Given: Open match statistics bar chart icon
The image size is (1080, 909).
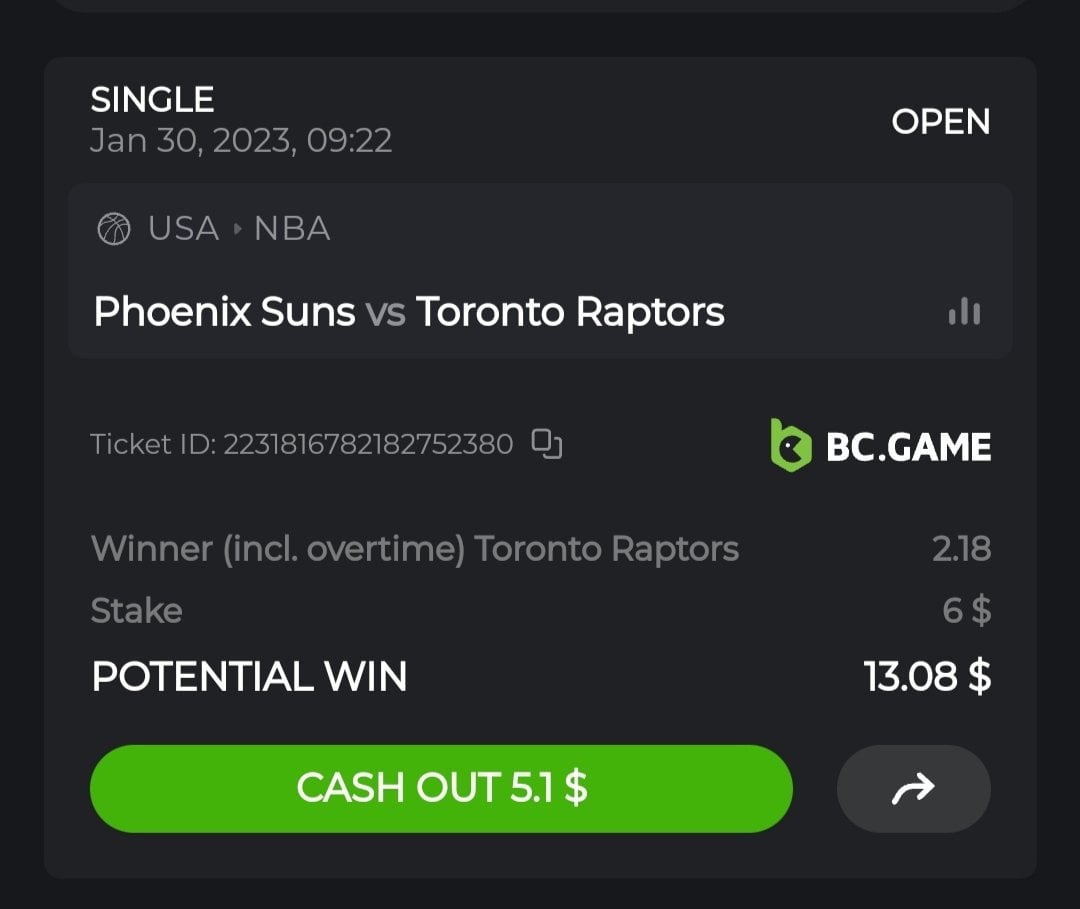Looking at the screenshot, I should (x=964, y=312).
